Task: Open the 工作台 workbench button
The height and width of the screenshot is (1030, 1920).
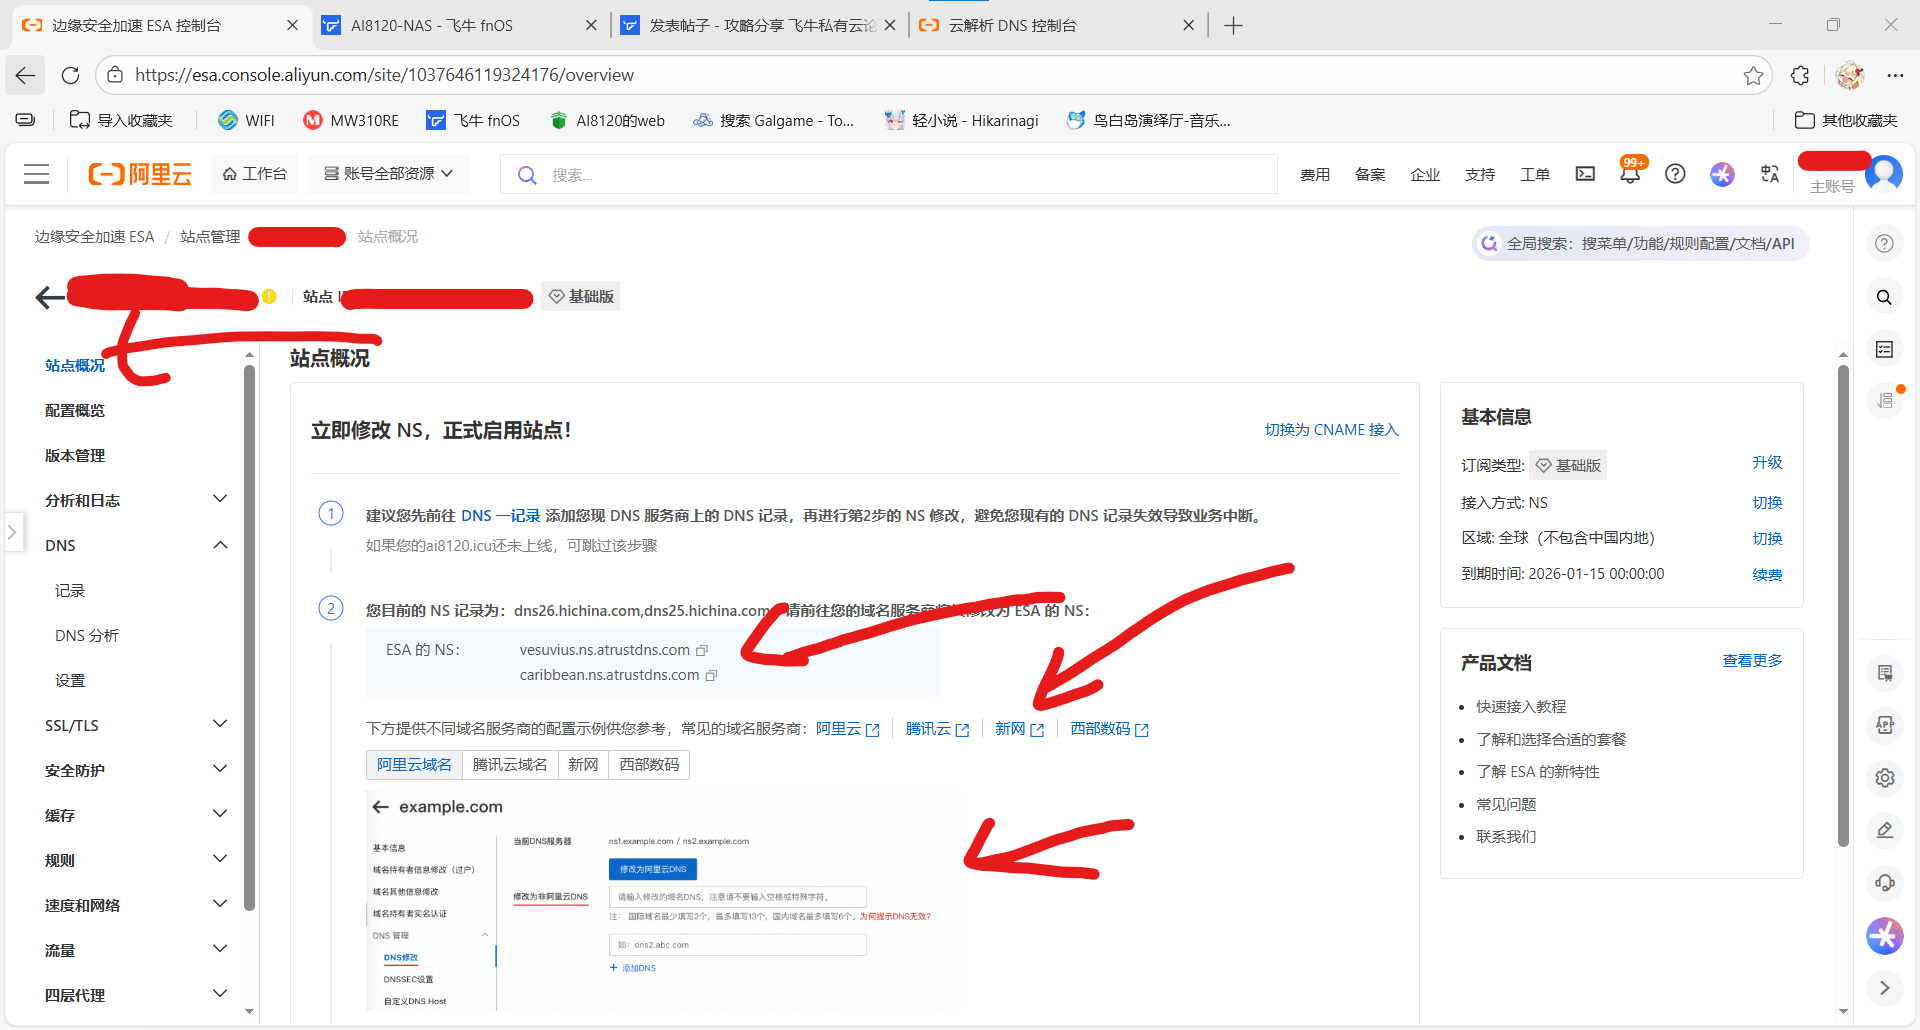Action: 255,174
